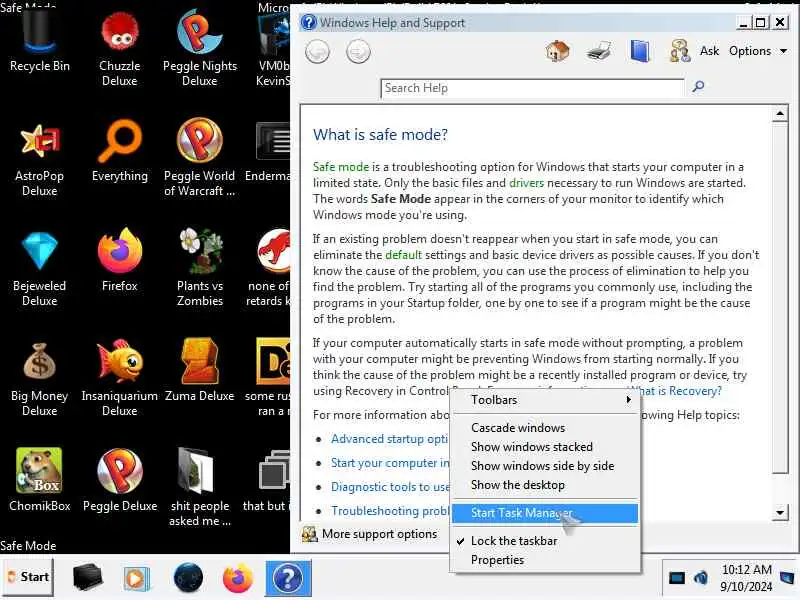Open Plants vs Zombies icon
This screenshot has height=600, width=800.
click(x=199, y=268)
